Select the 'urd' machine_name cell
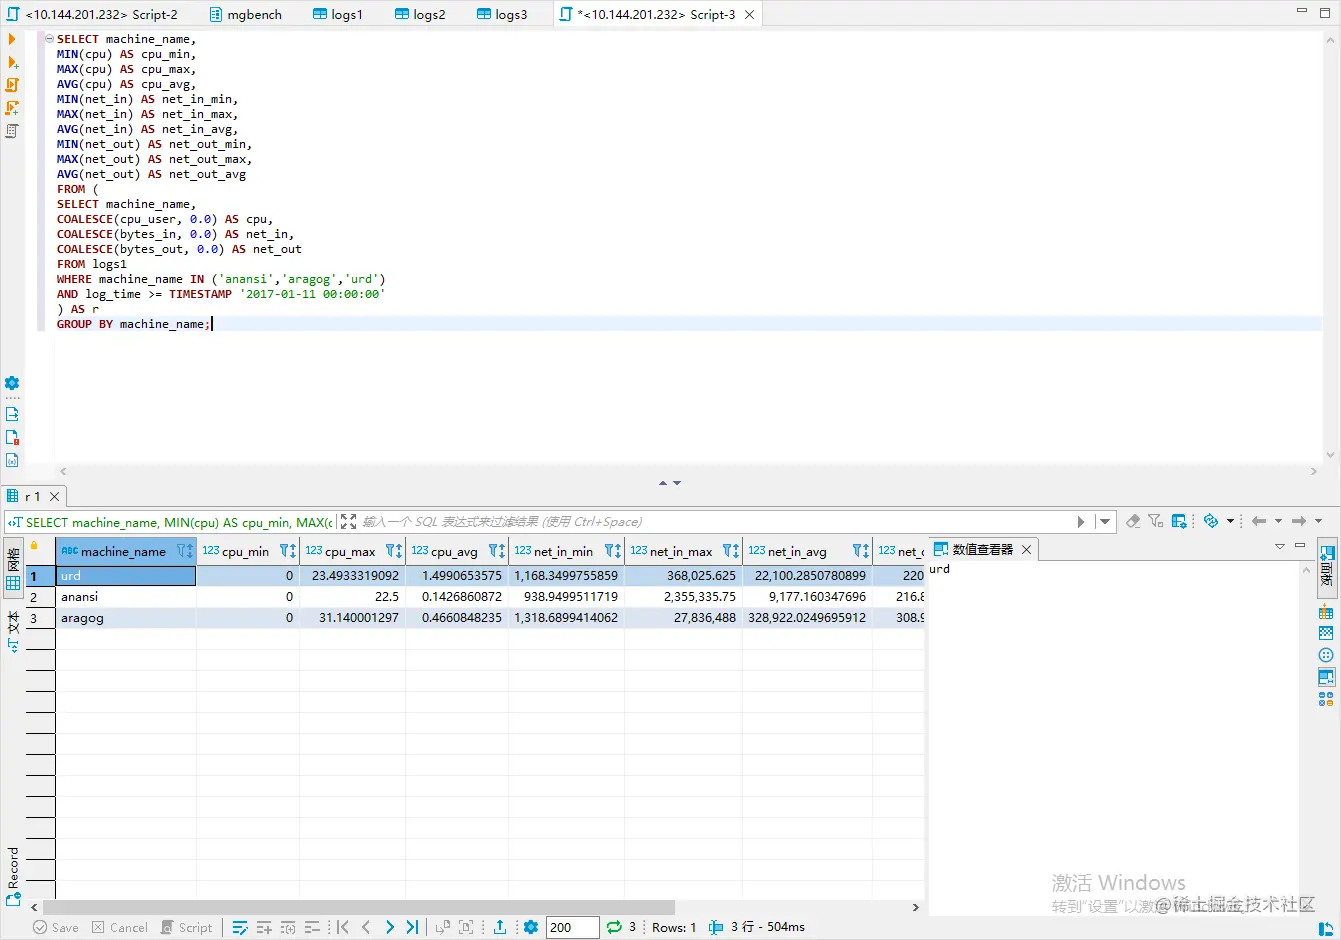The height and width of the screenshot is (940, 1341). pos(126,576)
